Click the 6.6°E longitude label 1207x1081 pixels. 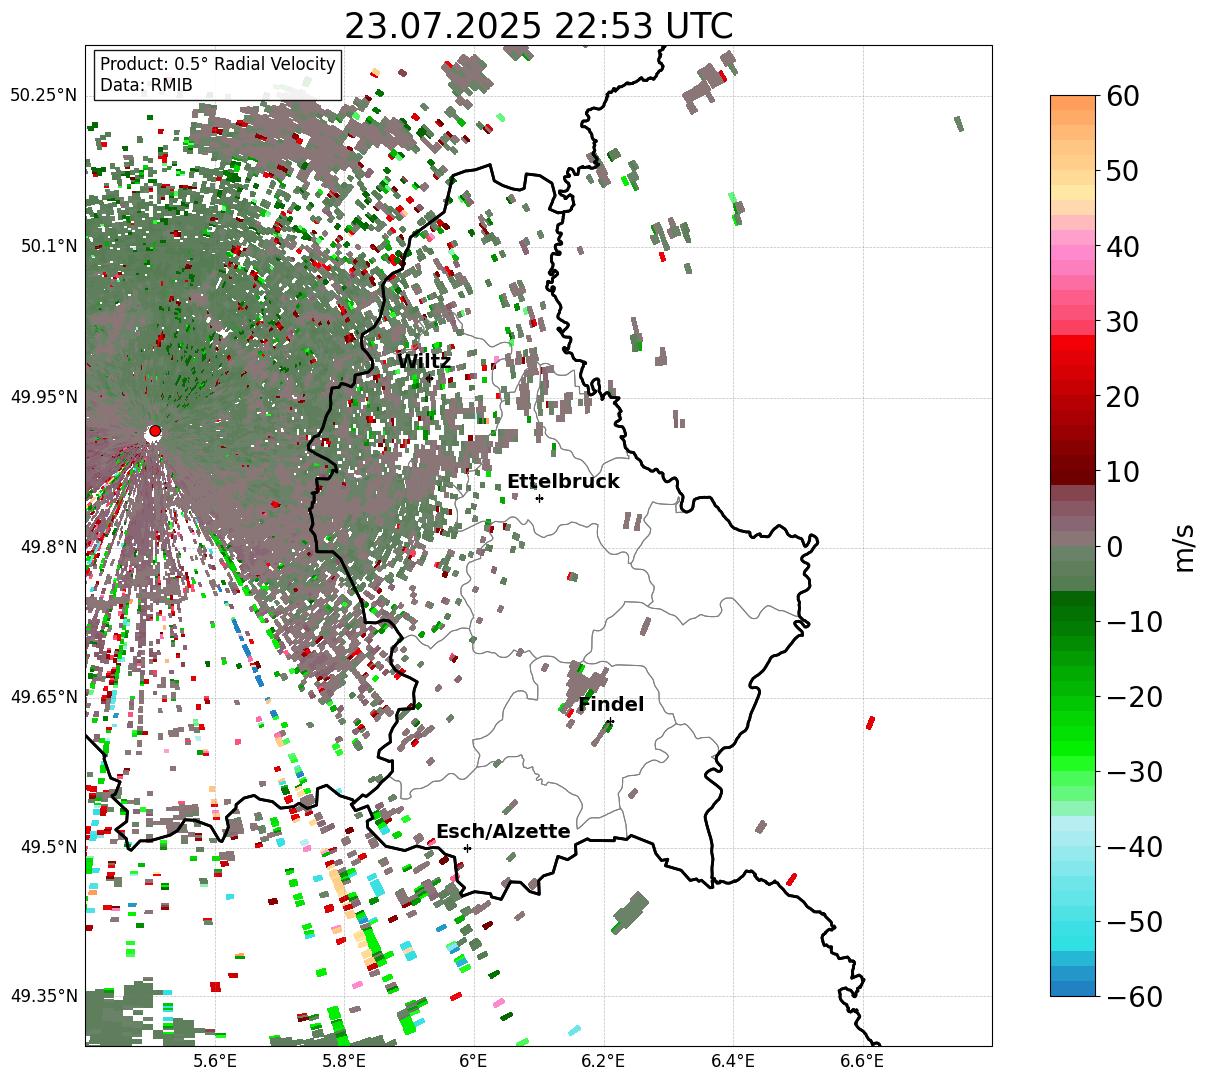point(862,1061)
